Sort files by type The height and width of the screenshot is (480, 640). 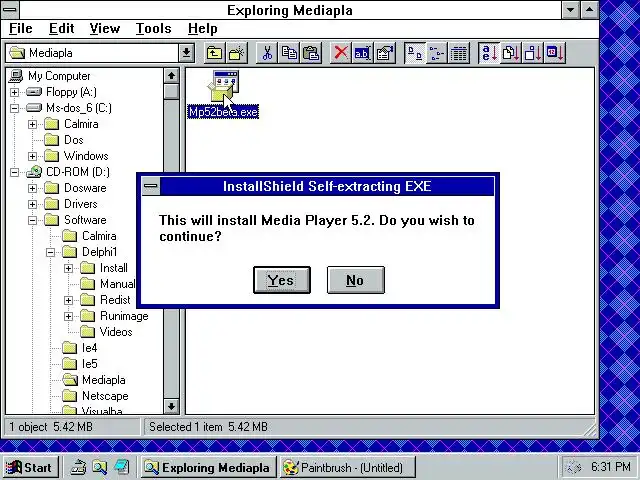click(x=511, y=53)
